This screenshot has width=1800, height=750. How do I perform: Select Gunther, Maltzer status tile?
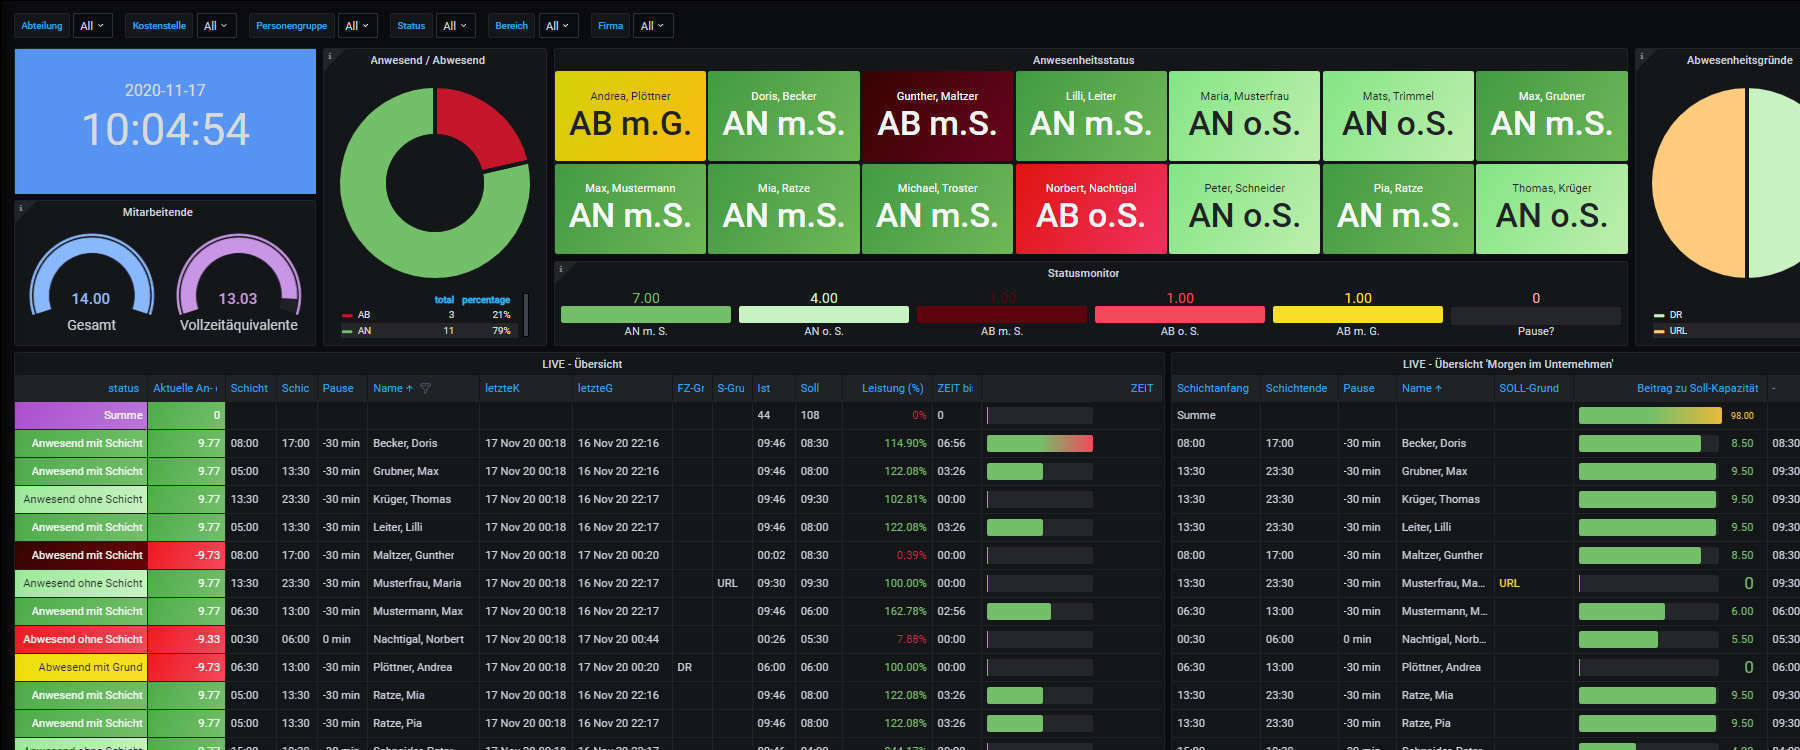[937, 116]
